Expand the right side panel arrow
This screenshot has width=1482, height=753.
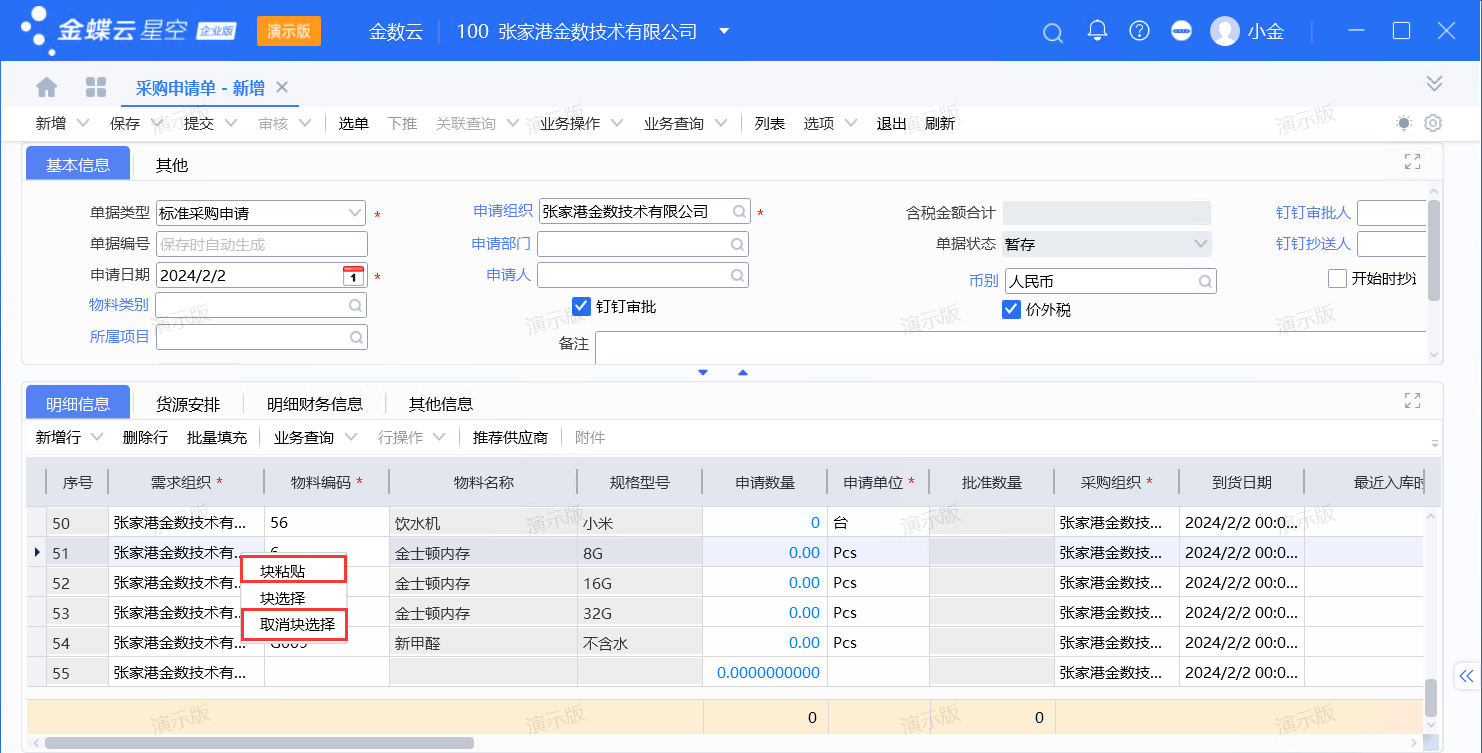1467,676
